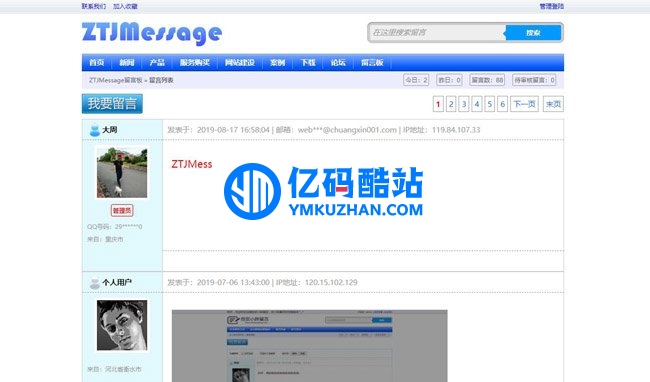Click the 留言数: 88 statistic box
Screen dimensions: 650x382
coord(487,80)
